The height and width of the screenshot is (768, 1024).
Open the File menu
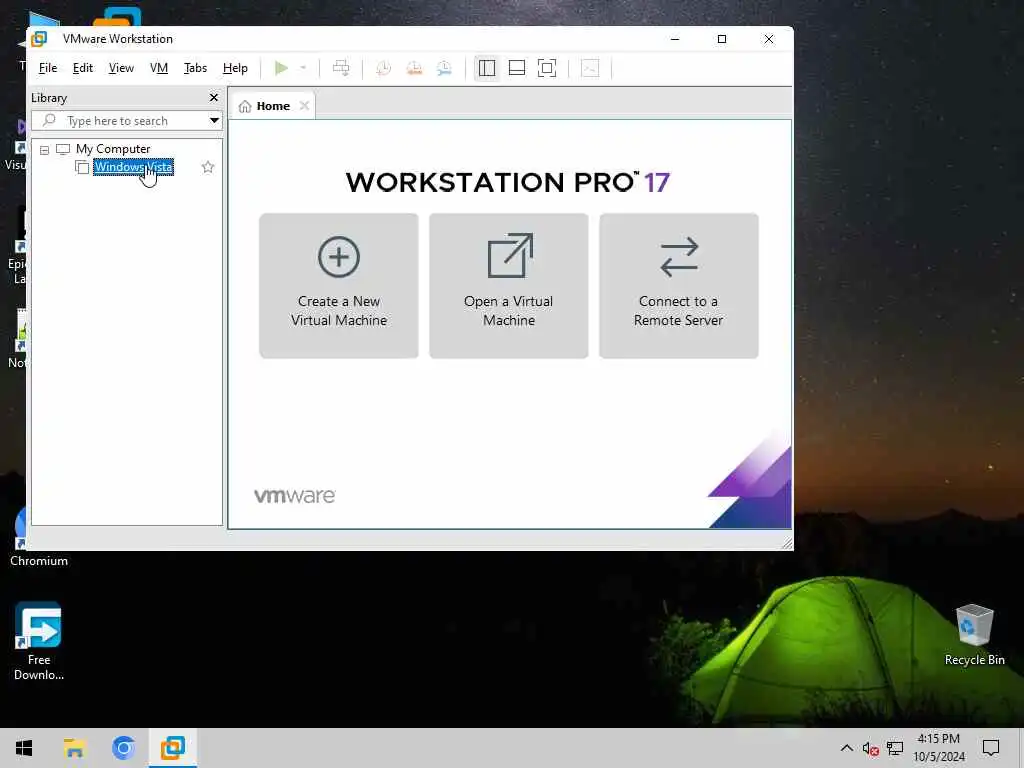(48, 68)
